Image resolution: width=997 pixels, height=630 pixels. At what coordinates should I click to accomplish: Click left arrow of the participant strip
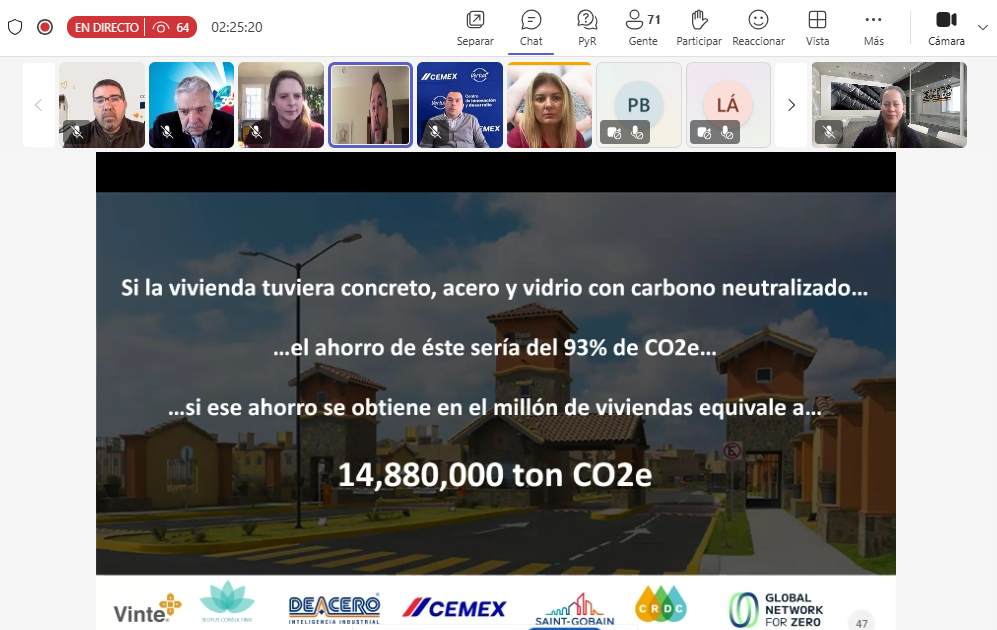37,104
